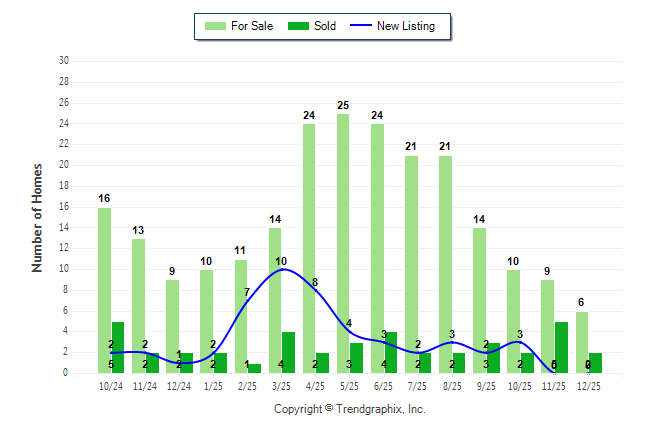Click the 12/25 For Sale bar labeled 6
Image resolution: width=646 pixels, height=434 pixels.
[582, 342]
